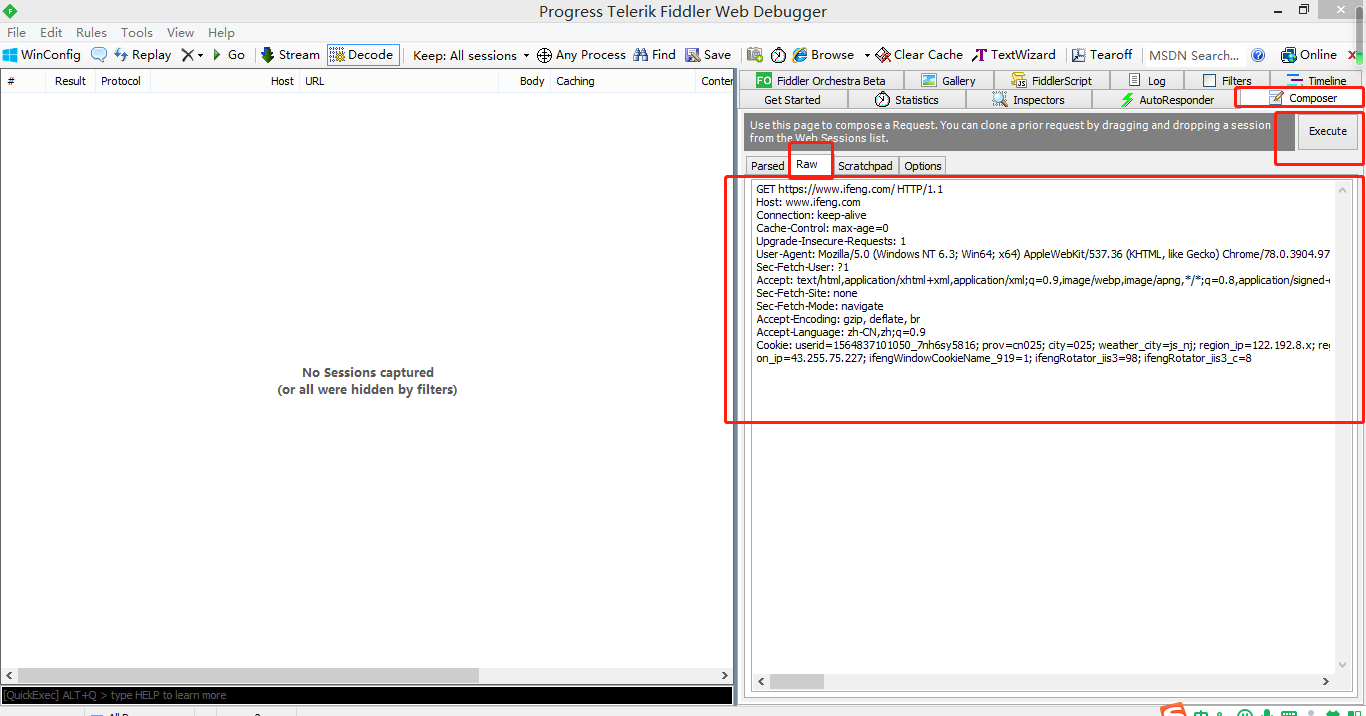The height and width of the screenshot is (716, 1366).
Task: Select the Composer tab
Action: 1302,98
